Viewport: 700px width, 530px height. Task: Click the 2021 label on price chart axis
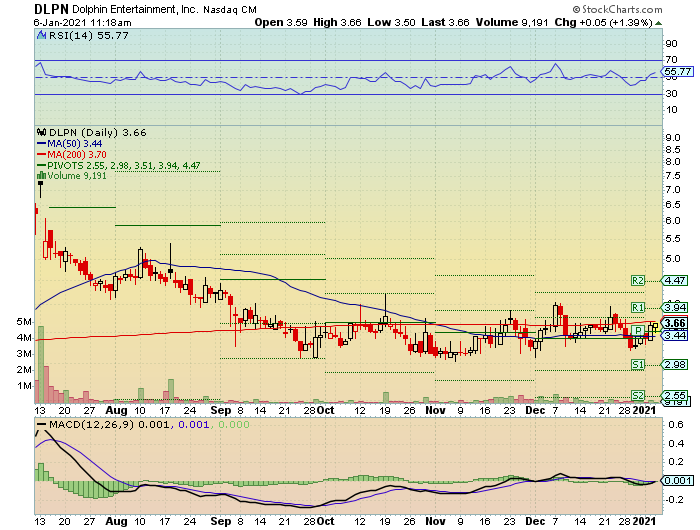[x=645, y=410]
